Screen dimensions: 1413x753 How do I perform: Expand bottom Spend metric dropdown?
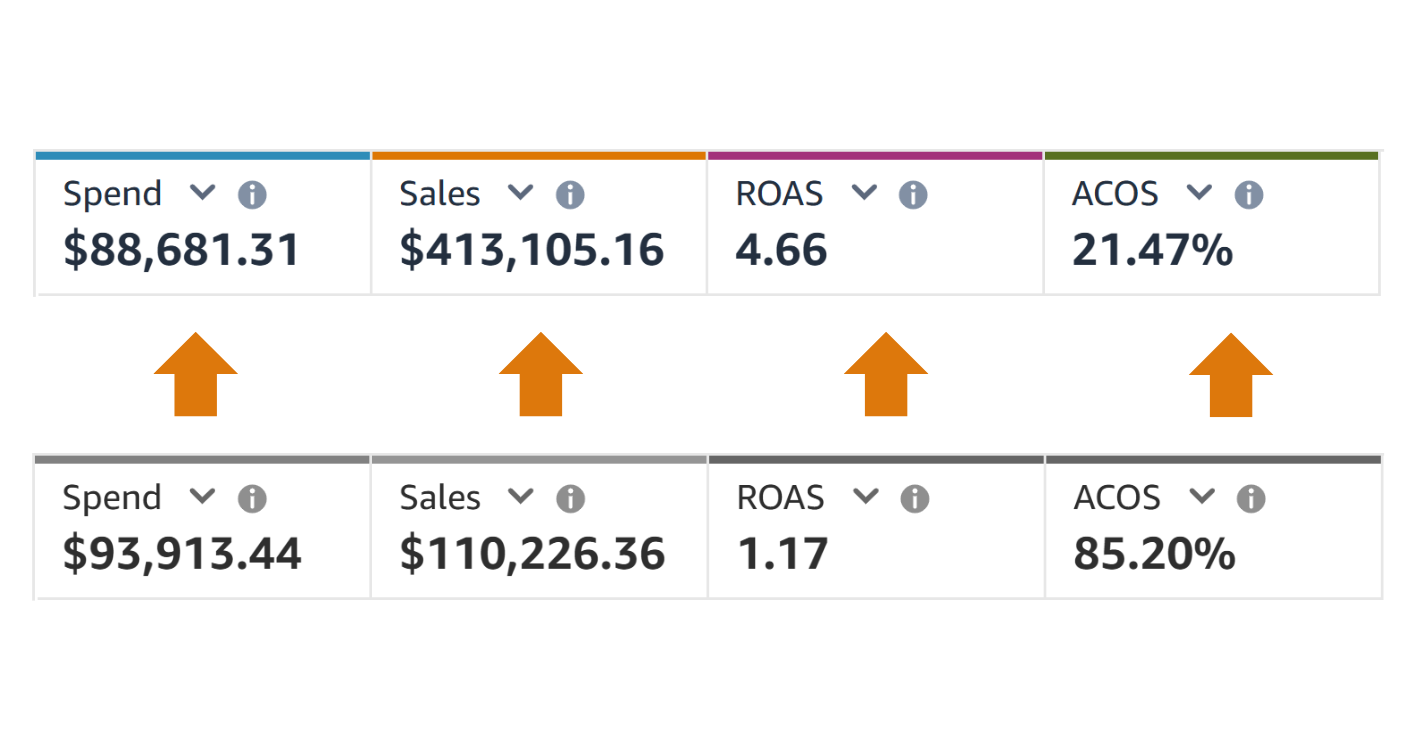pos(203,496)
